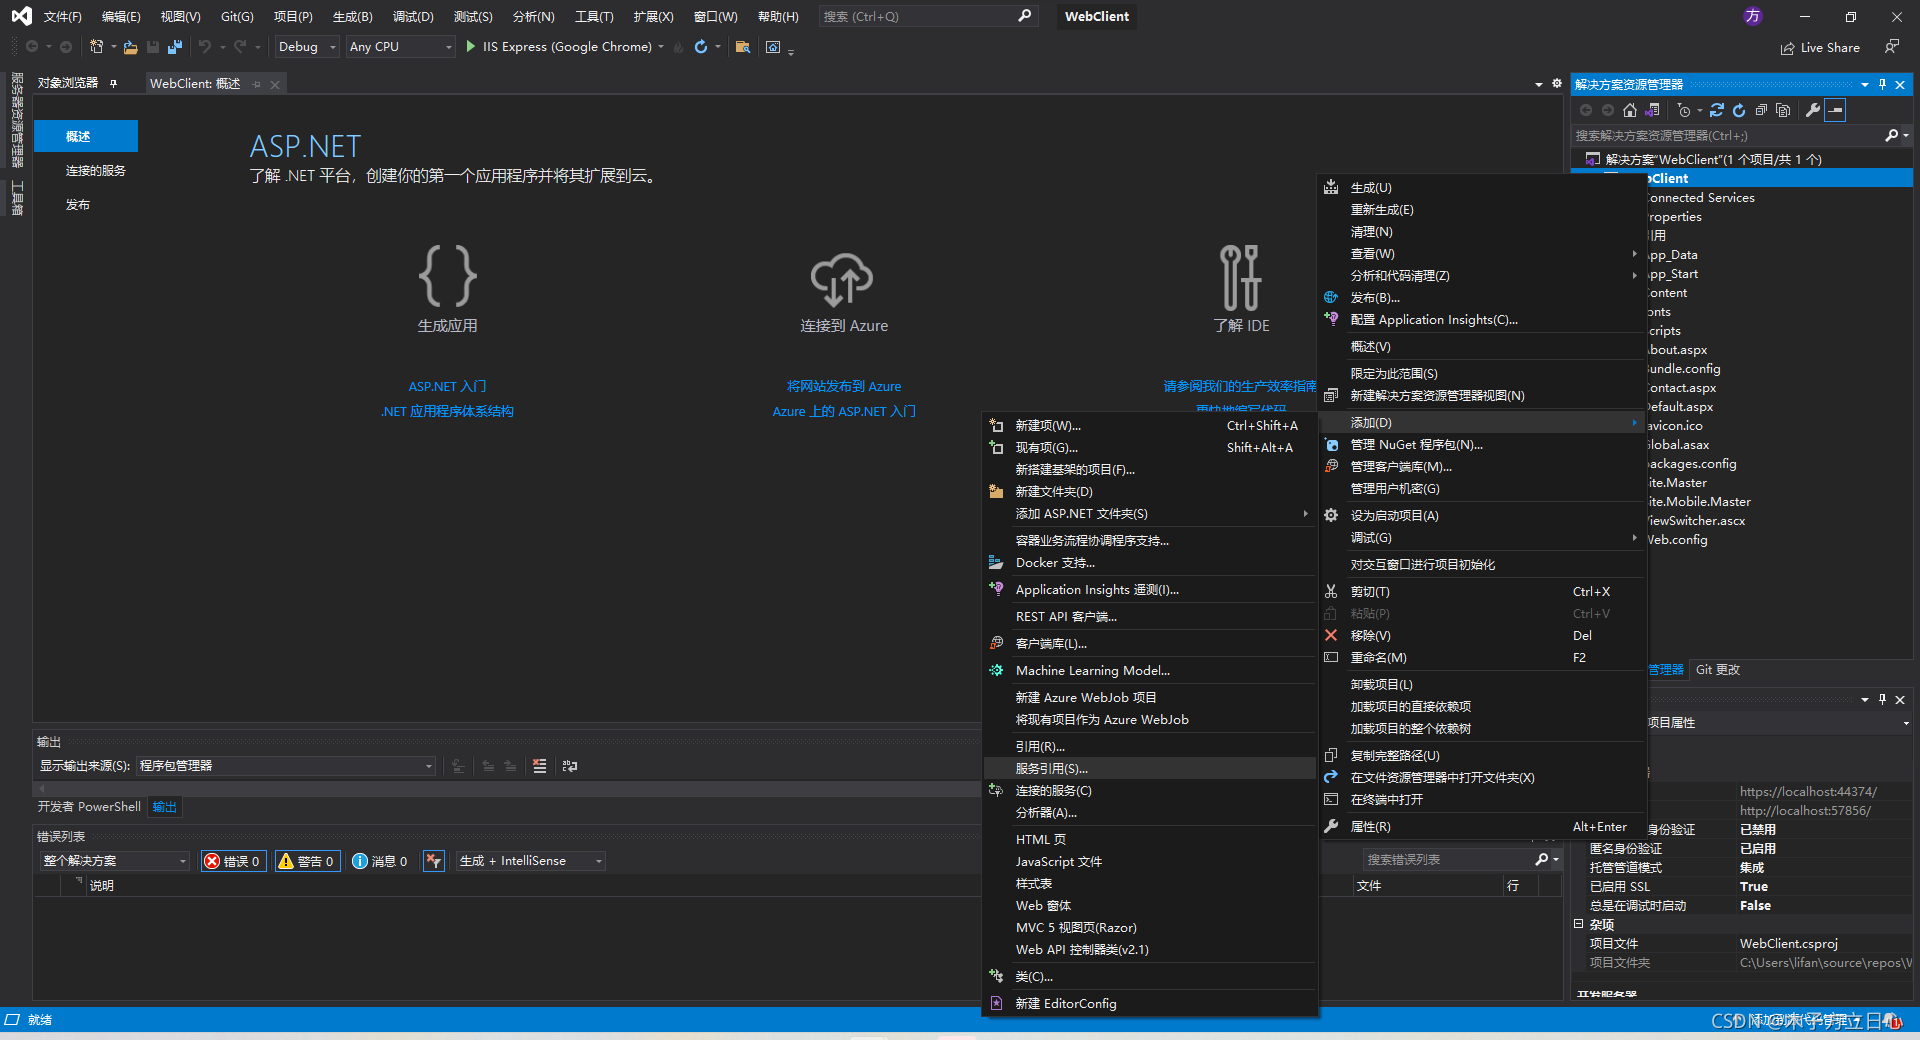Viewport: 1920px width, 1040px height.
Task: Click the Preview Selected Items icon
Action: (1835, 110)
